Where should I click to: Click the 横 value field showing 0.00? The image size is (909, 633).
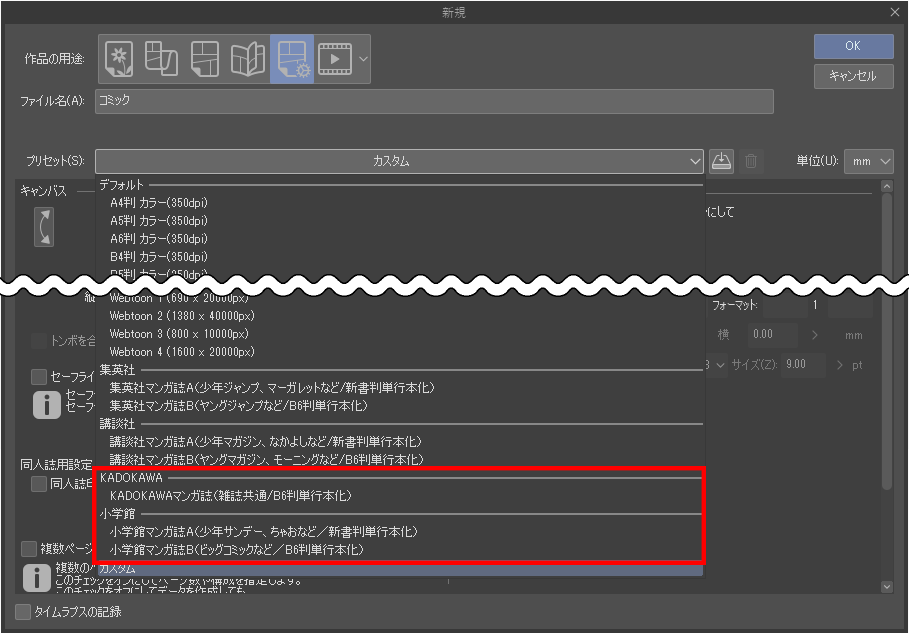click(x=773, y=334)
